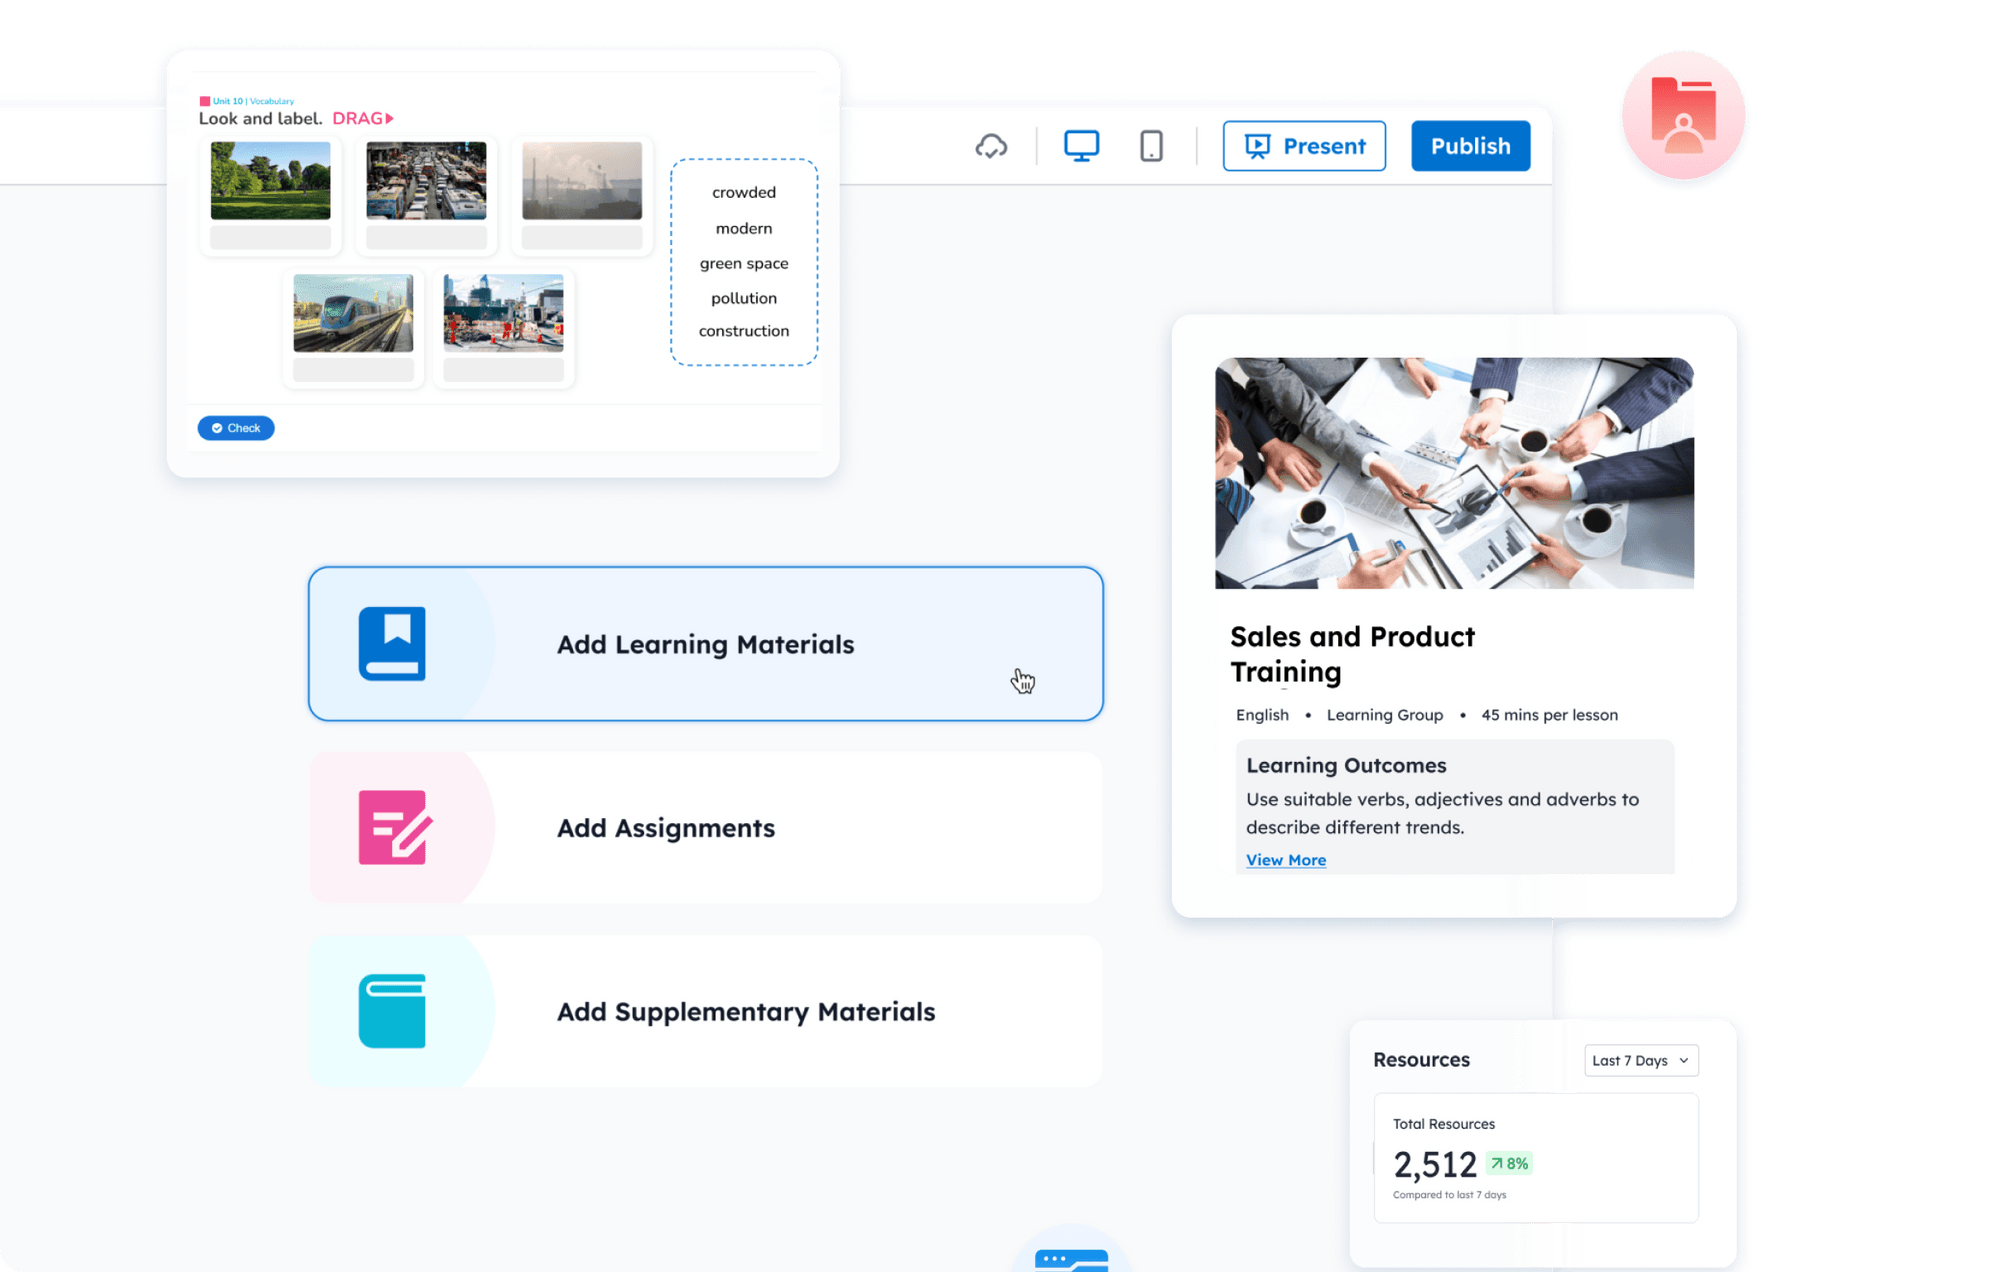
Task: Select the word 'crowded' from the word list
Action: (743, 192)
